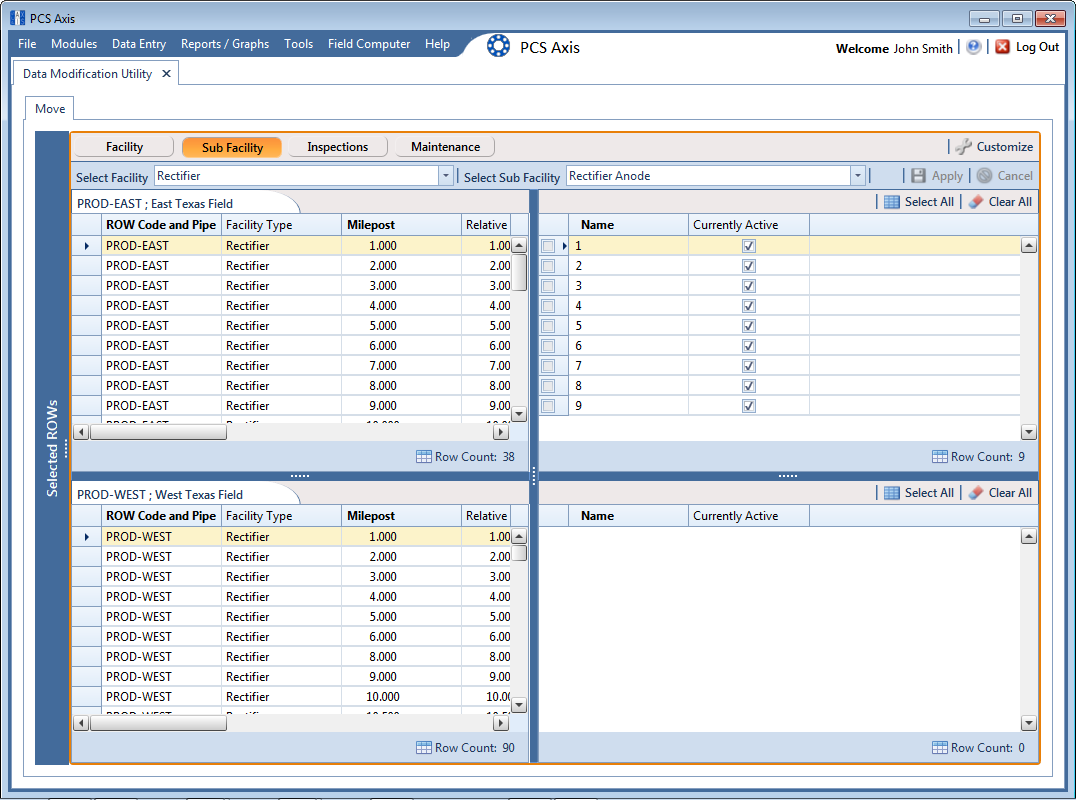Image resolution: width=1076 pixels, height=800 pixels.
Task: Check the row selector box for anode 8
Action: point(548,386)
